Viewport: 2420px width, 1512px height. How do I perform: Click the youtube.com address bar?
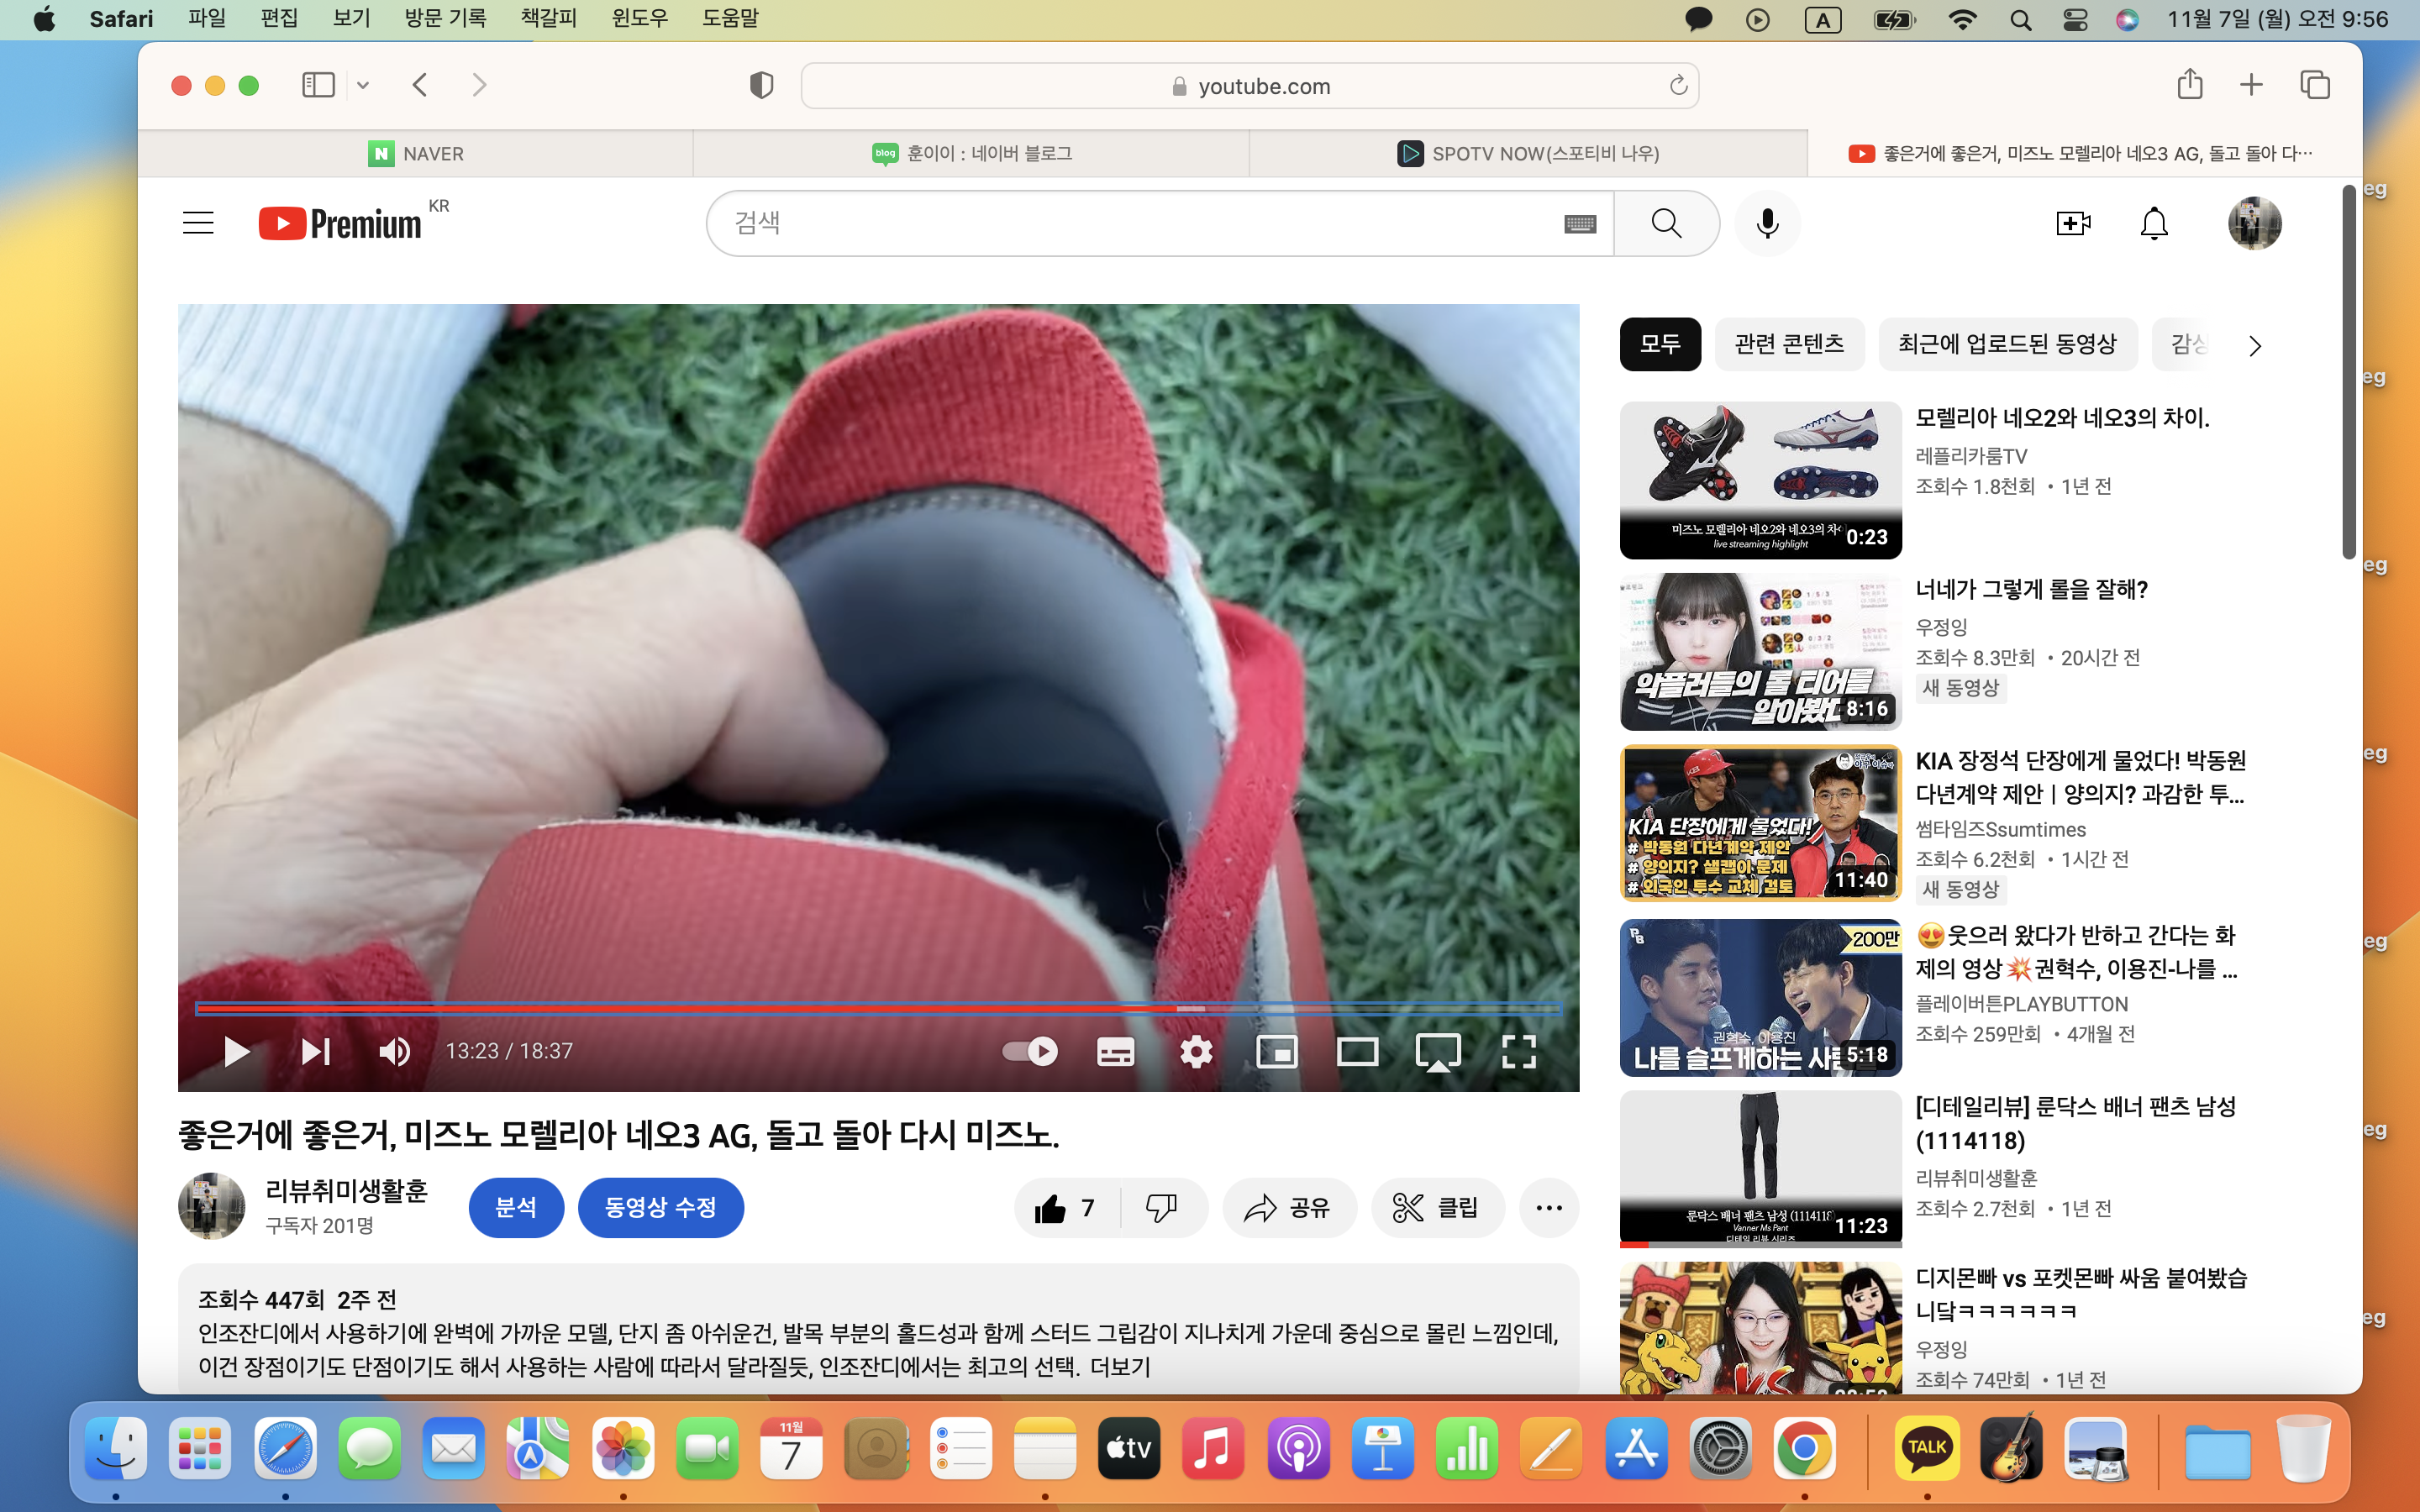tap(1249, 86)
